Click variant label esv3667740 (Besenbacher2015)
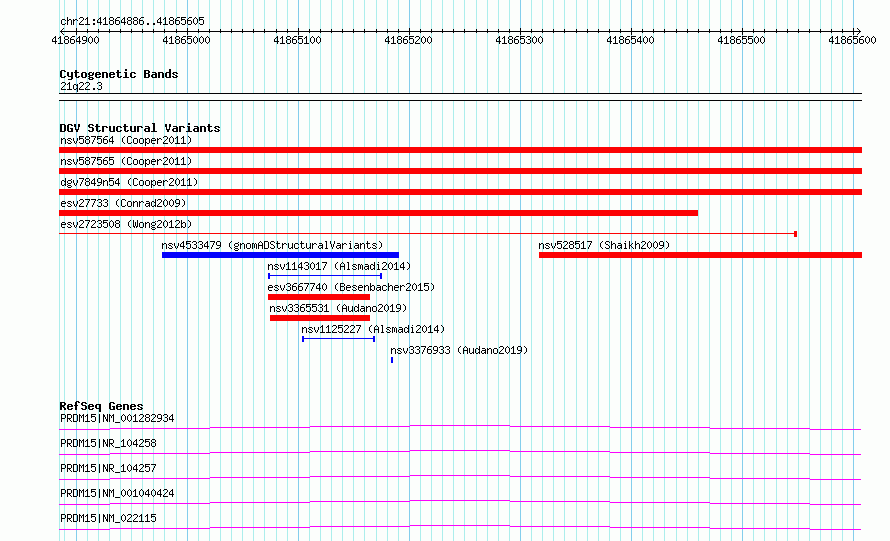 [351, 287]
